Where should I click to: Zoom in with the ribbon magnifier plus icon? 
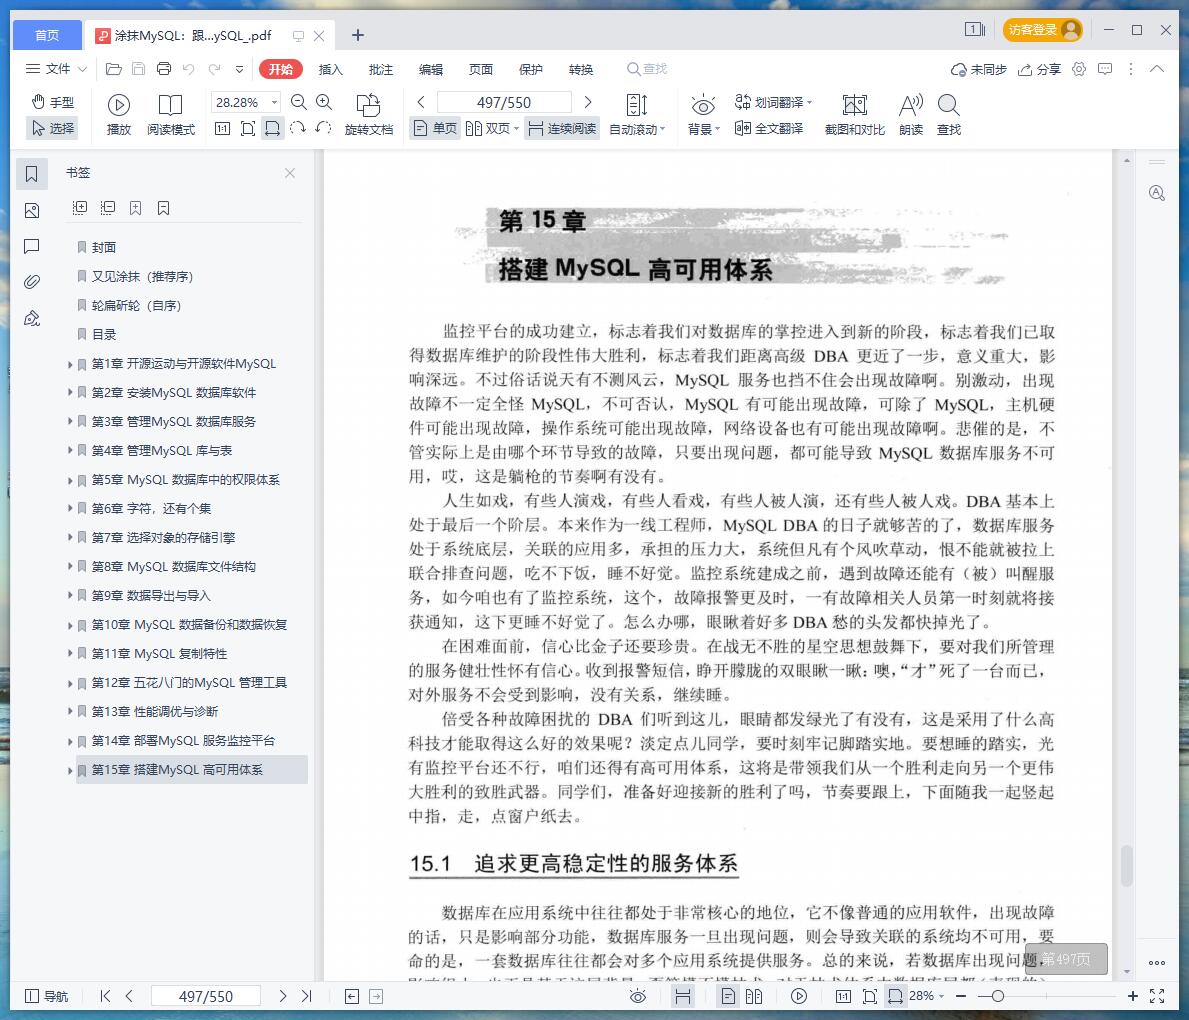324,102
